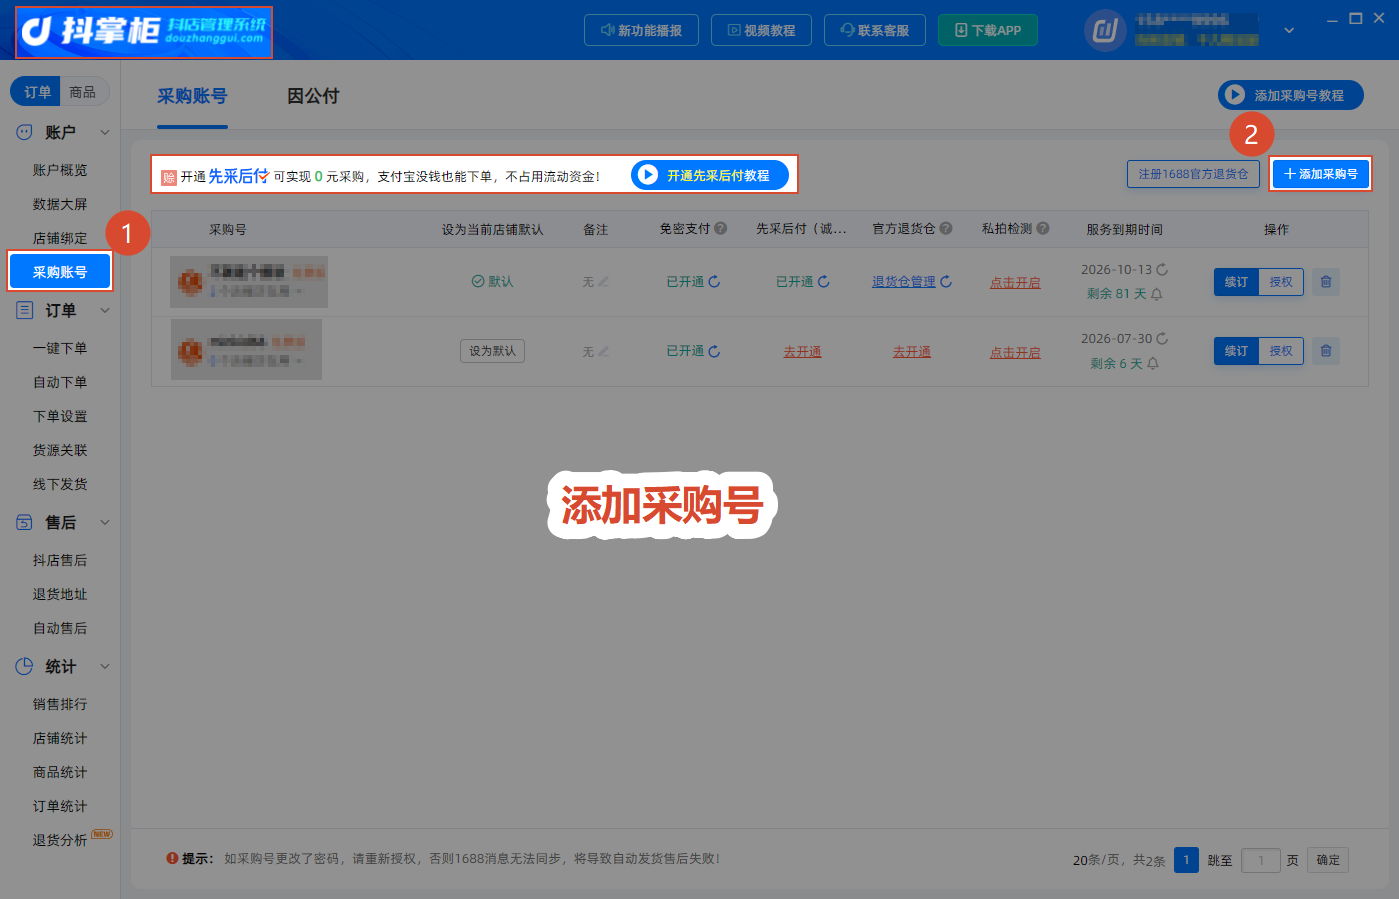Select 采购账号 in the sidebar

pyautogui.click(x=60, y=272)
